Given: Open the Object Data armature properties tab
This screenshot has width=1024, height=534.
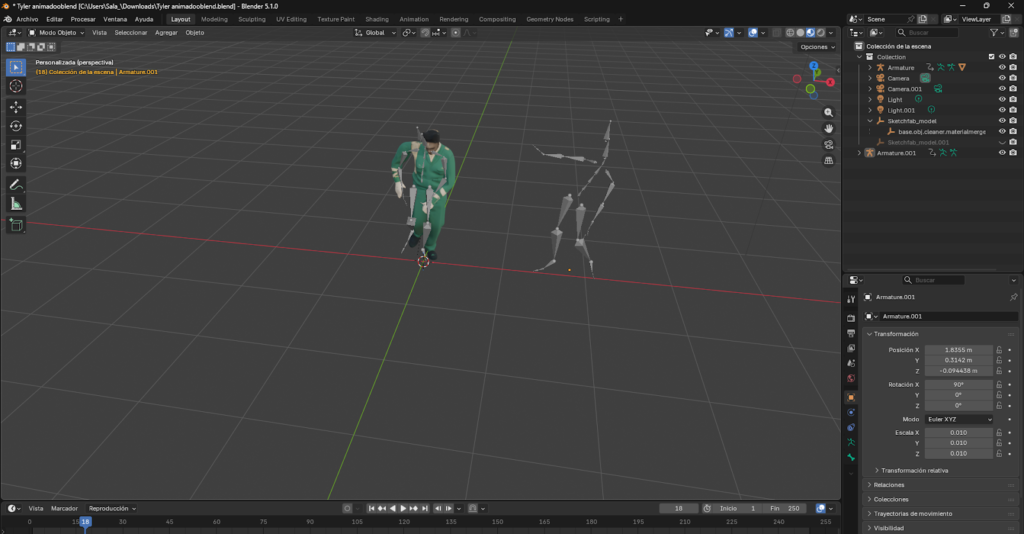Looking at the screenshot, I should [851, 442].
